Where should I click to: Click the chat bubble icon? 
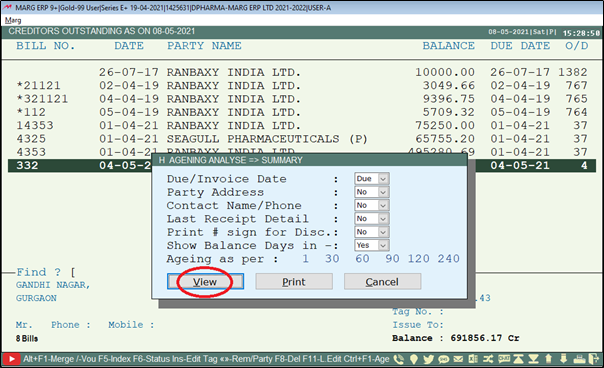pyautogui.click(x=504, y=359)
